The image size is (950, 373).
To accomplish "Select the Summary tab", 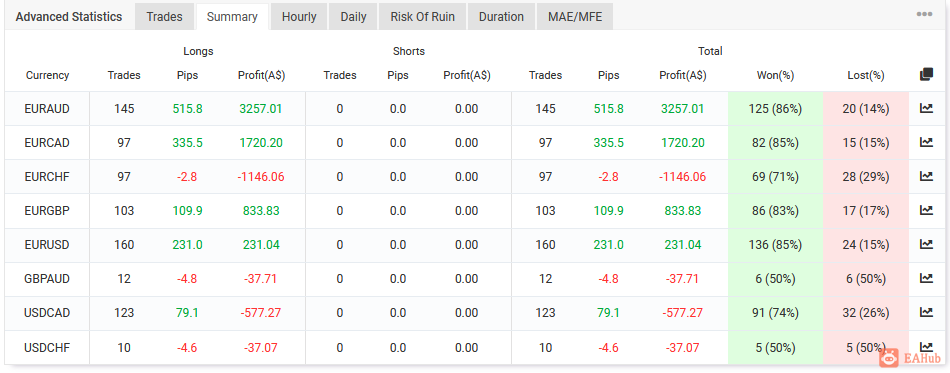I will coord(233,17).
